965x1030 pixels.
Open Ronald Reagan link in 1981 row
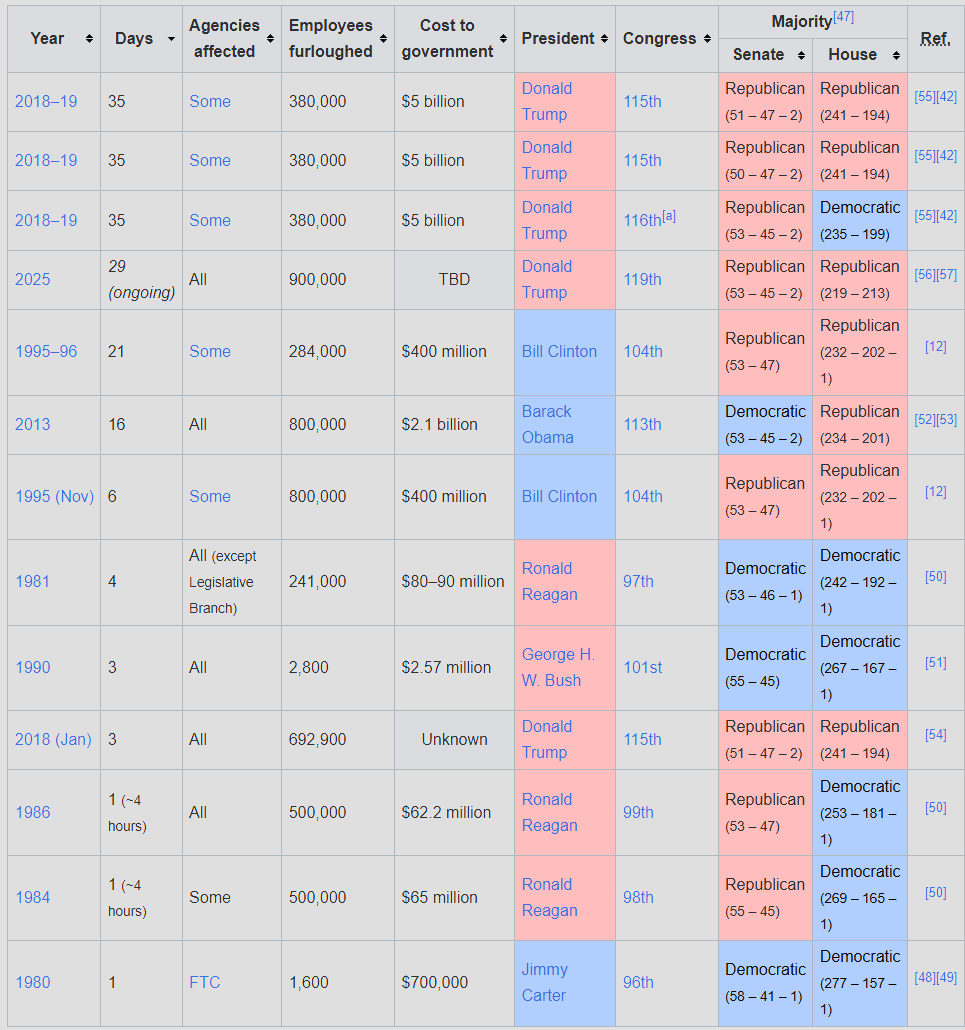pos(549,581)
